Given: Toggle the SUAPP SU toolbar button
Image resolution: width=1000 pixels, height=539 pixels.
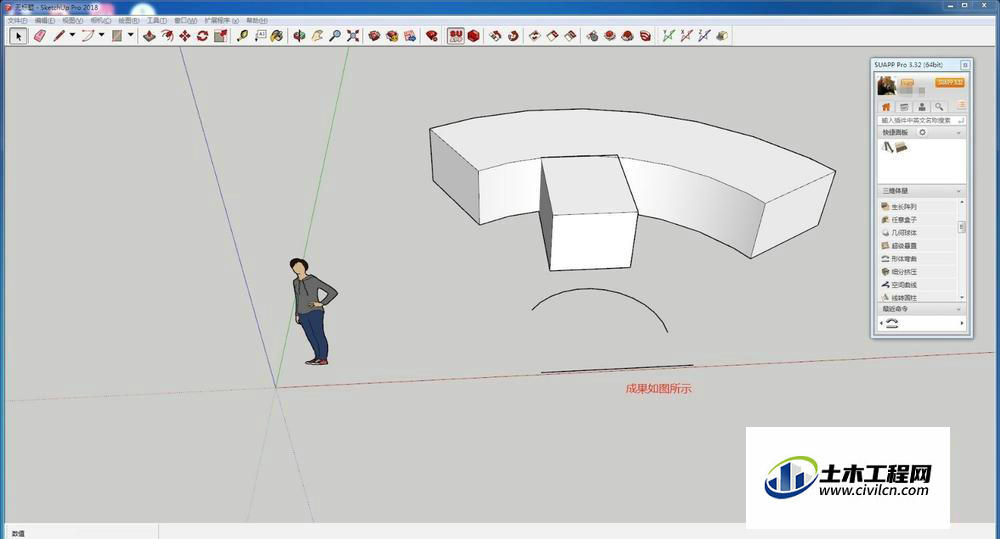Looking at the screenshot, I should point(455,36).
